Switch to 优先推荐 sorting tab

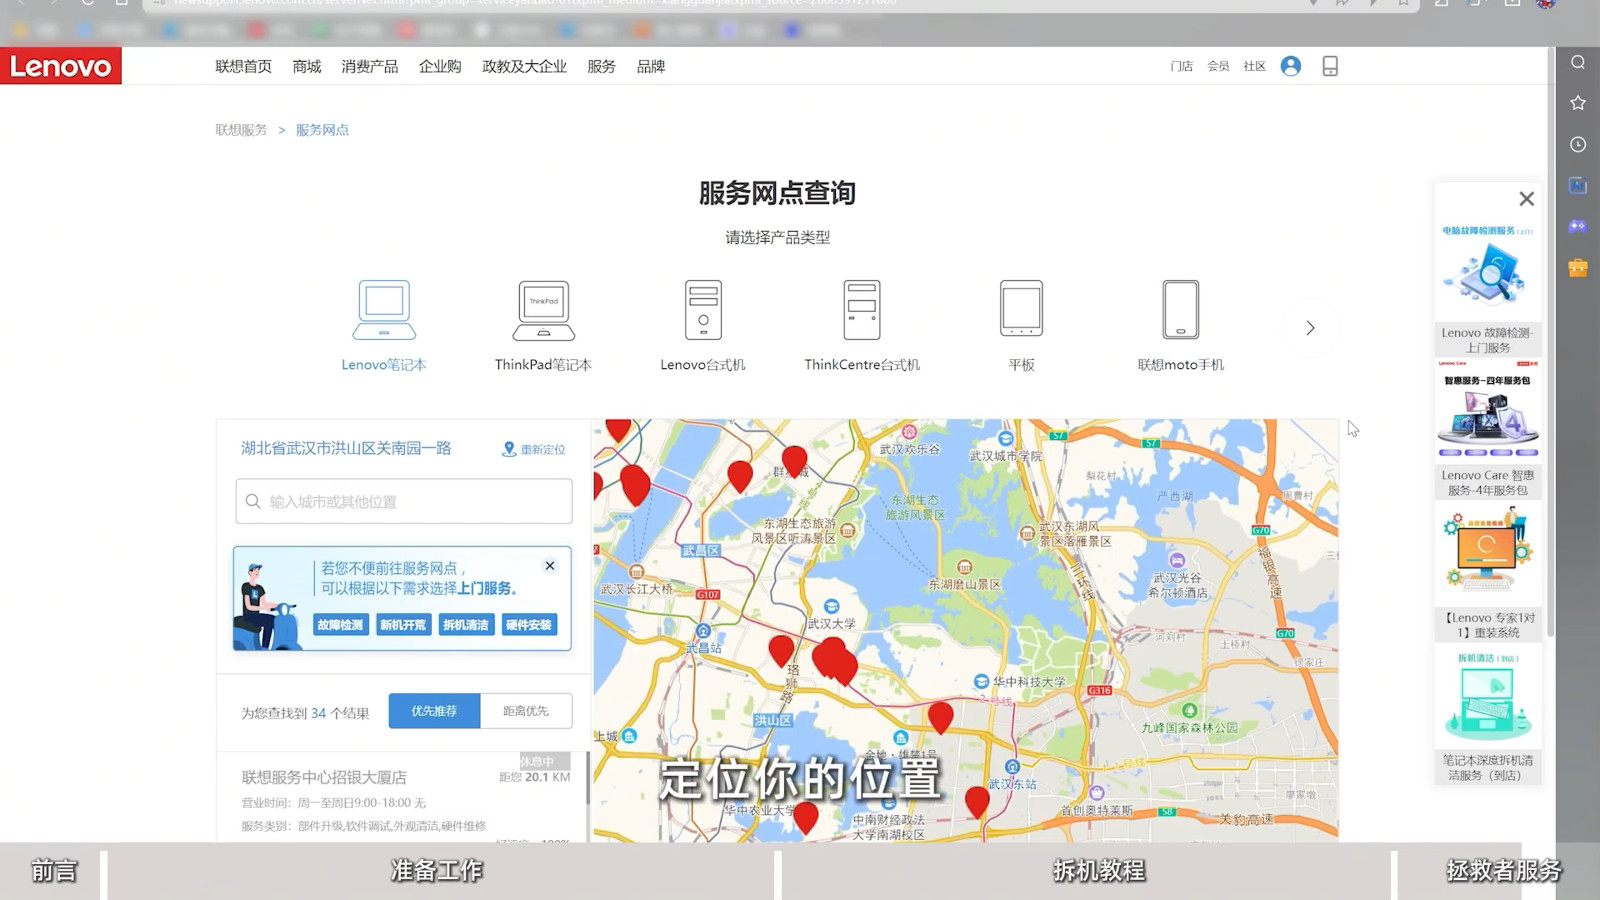tap(434, 711)
